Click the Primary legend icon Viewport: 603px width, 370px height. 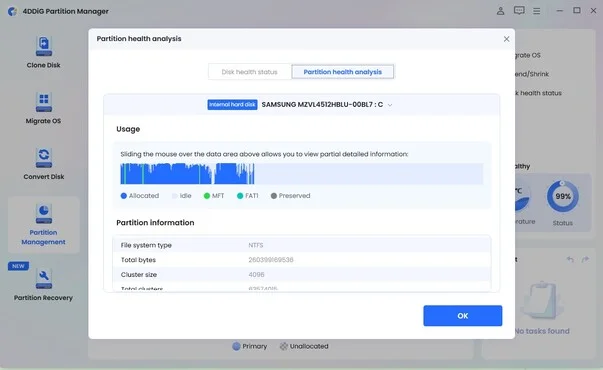(x=236, y=346)
